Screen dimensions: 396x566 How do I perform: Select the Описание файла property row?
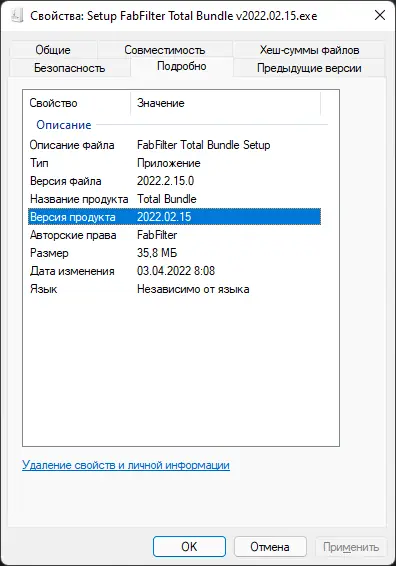coord(175,145)
